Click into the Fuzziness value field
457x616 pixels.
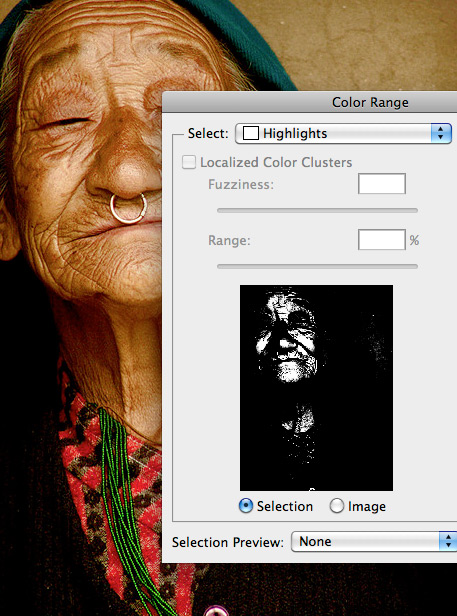point(382,183)
